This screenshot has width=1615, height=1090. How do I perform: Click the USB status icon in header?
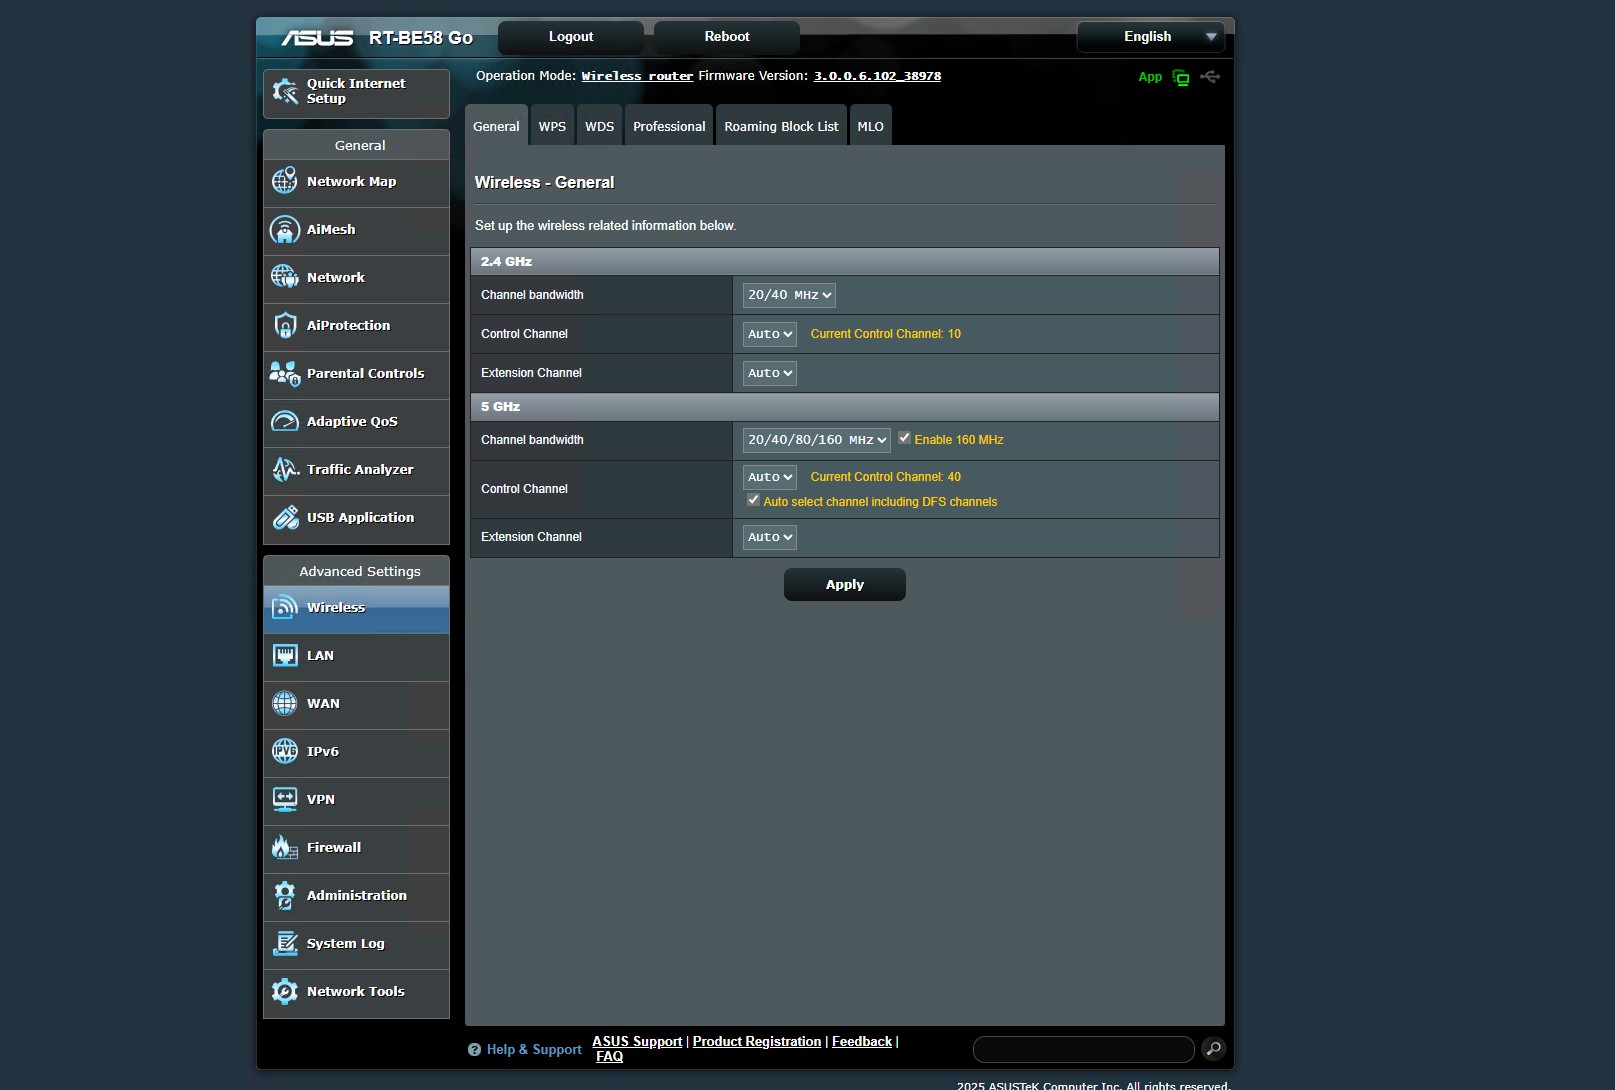pos(1210,77)
